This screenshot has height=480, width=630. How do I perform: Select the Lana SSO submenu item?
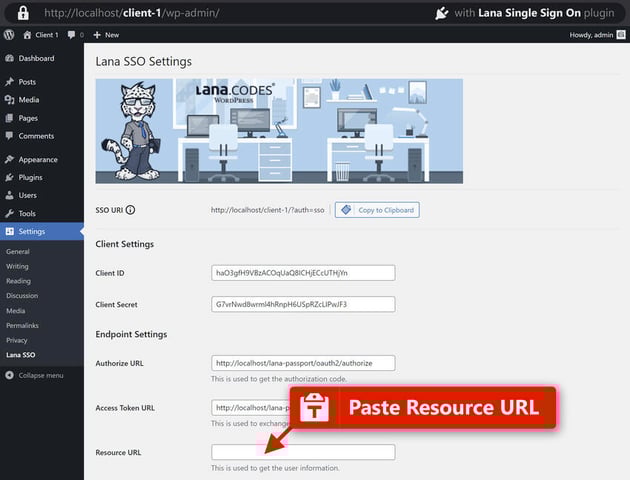click(21, 355)
